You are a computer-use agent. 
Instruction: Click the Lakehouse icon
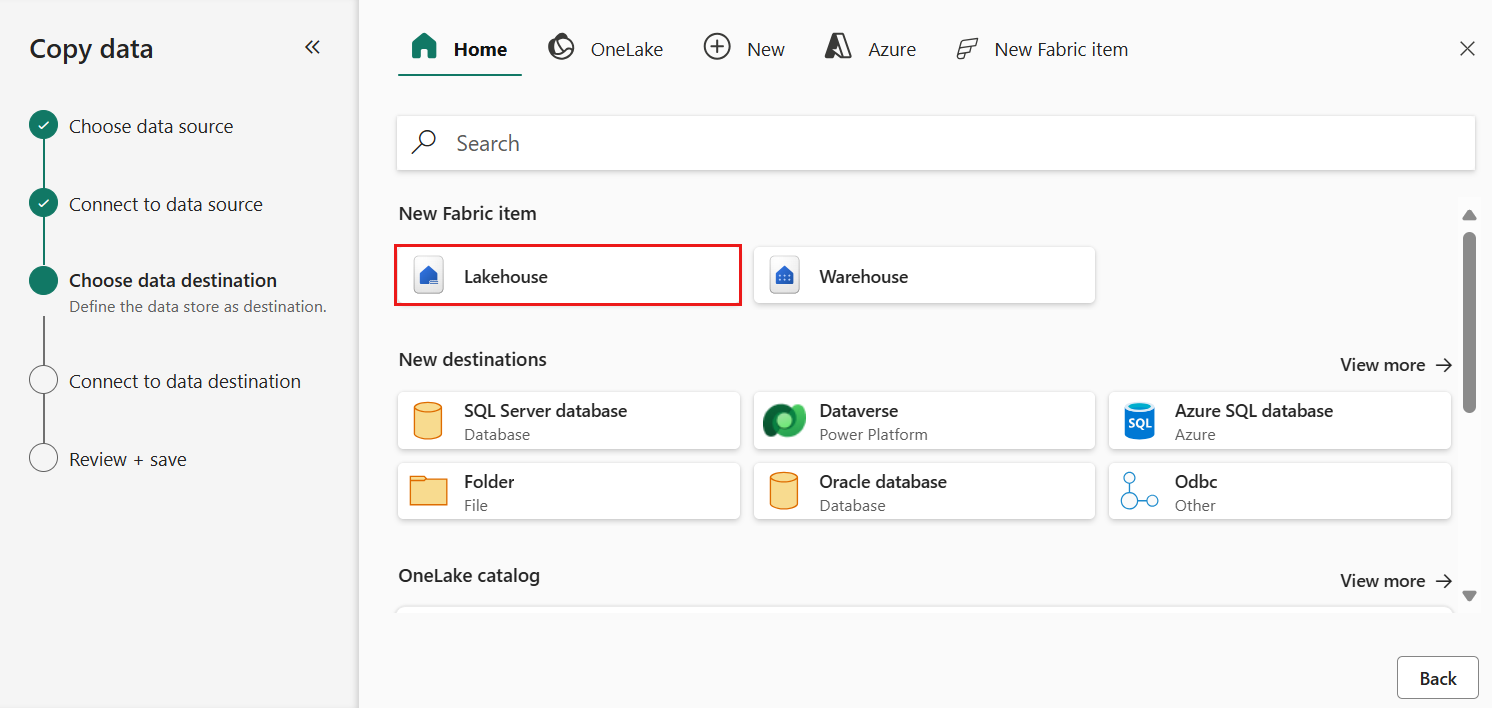pyautogui.click(x=429, y=276)
